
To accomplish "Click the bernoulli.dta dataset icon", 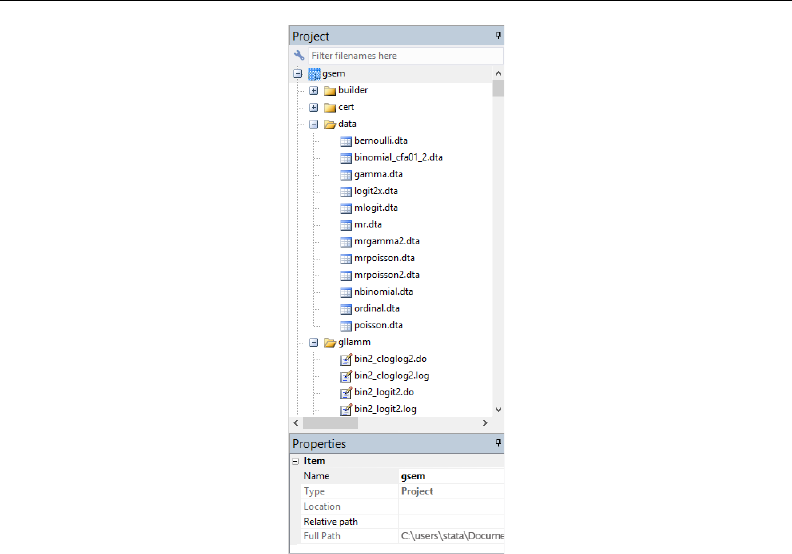I will (x=346, y=141).
